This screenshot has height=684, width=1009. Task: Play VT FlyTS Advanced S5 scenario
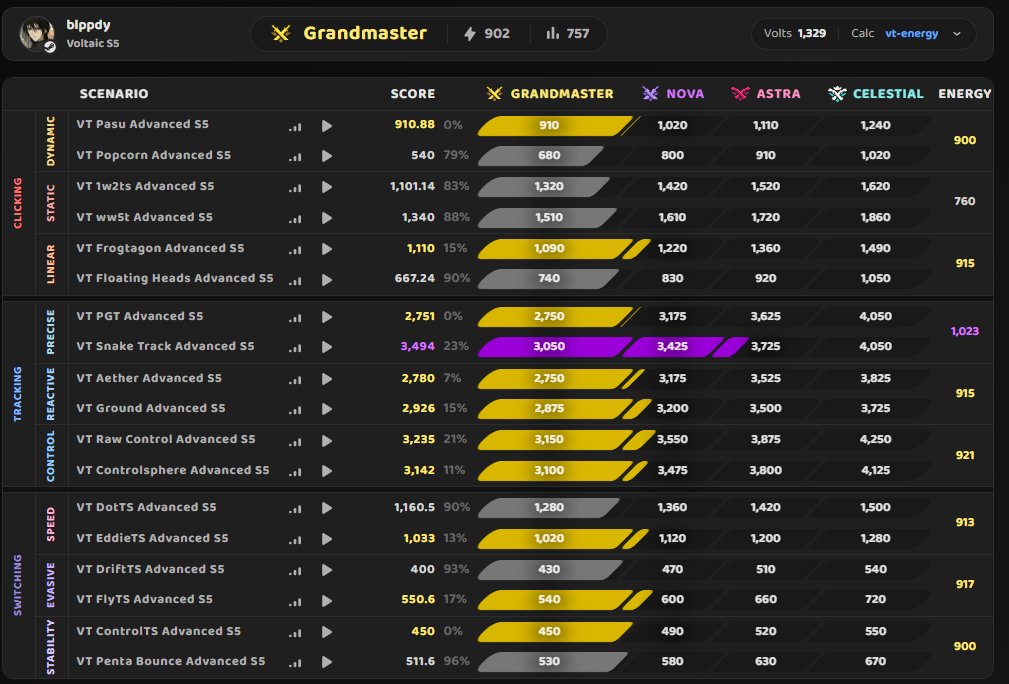(327, 600)
